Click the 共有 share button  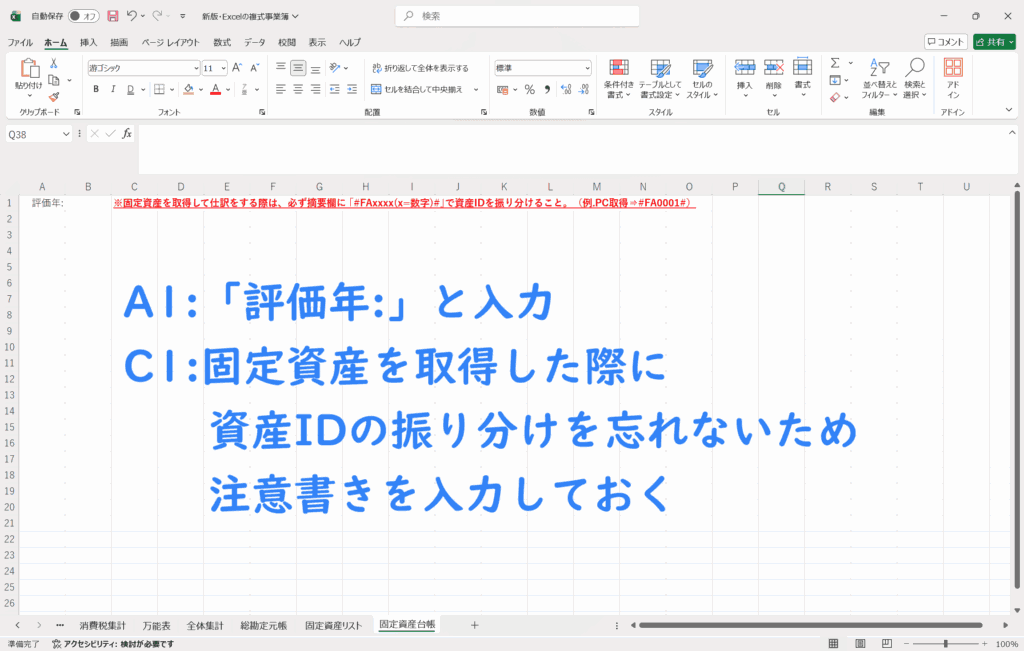tap(994, 42)
